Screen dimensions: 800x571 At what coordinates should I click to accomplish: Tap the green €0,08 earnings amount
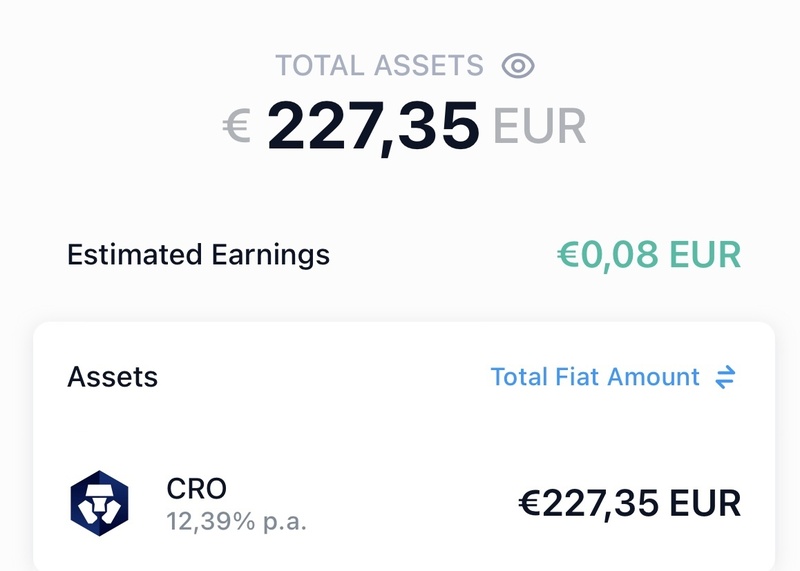point(608,254)
